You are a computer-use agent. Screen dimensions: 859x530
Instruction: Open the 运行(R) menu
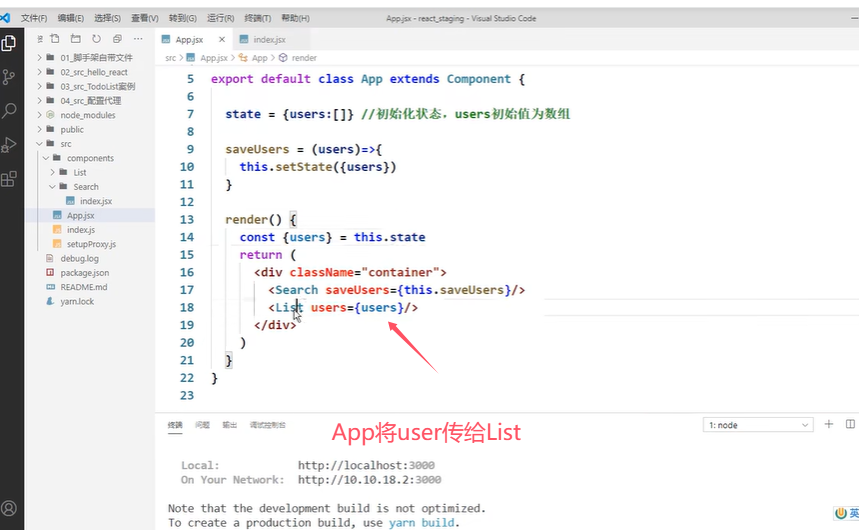pyautogui.click(x=220, y=18)
